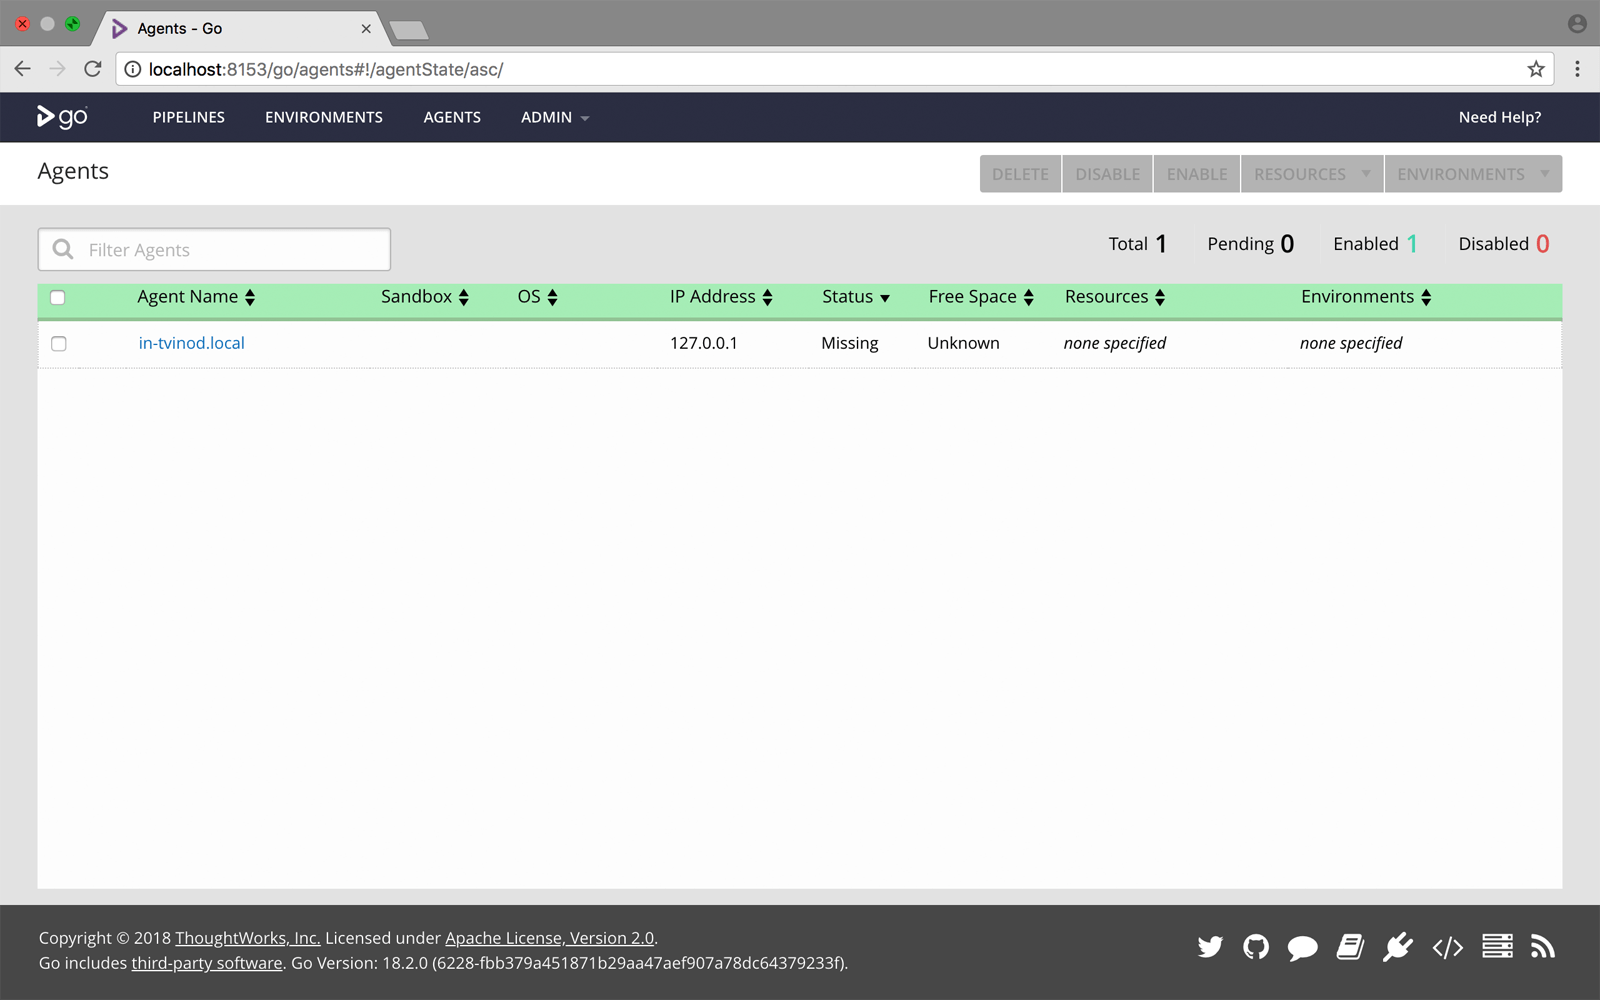Click Need Help? in the navigation bar
The image size is (1600, 1000).
[x=1500, y=117]
